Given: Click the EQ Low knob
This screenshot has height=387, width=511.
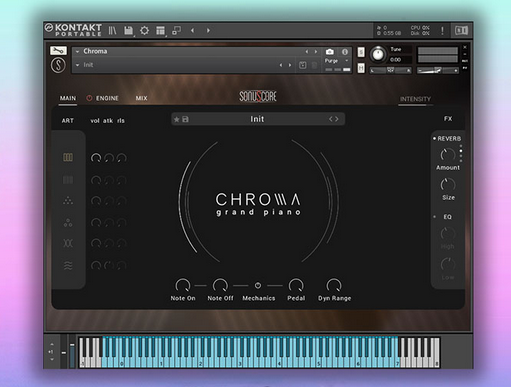Looking at the screenshot, I should click(x=448, y=265).
